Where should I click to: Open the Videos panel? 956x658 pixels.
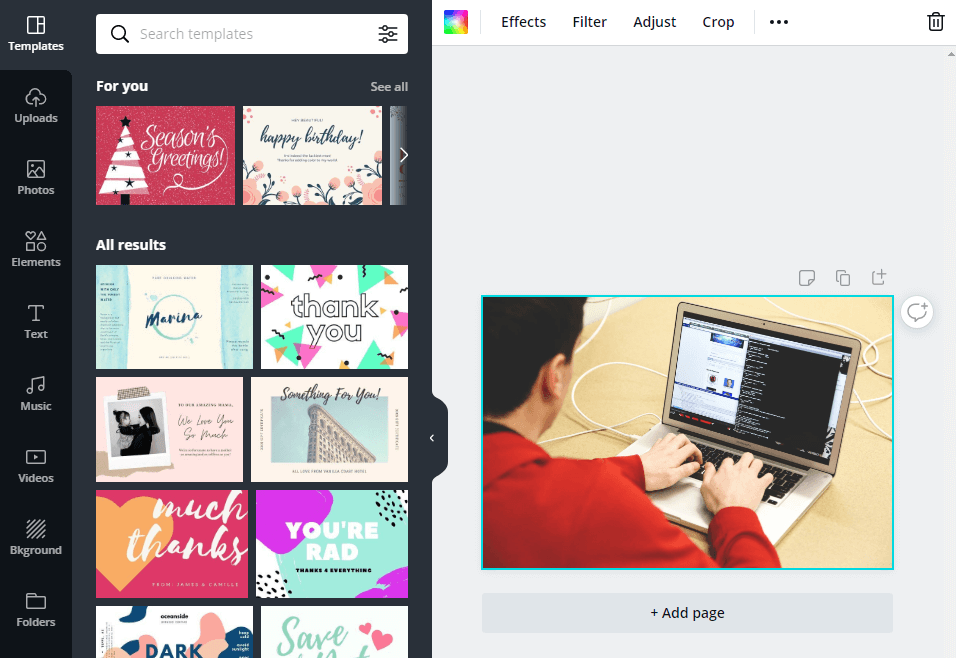(36, 465)
